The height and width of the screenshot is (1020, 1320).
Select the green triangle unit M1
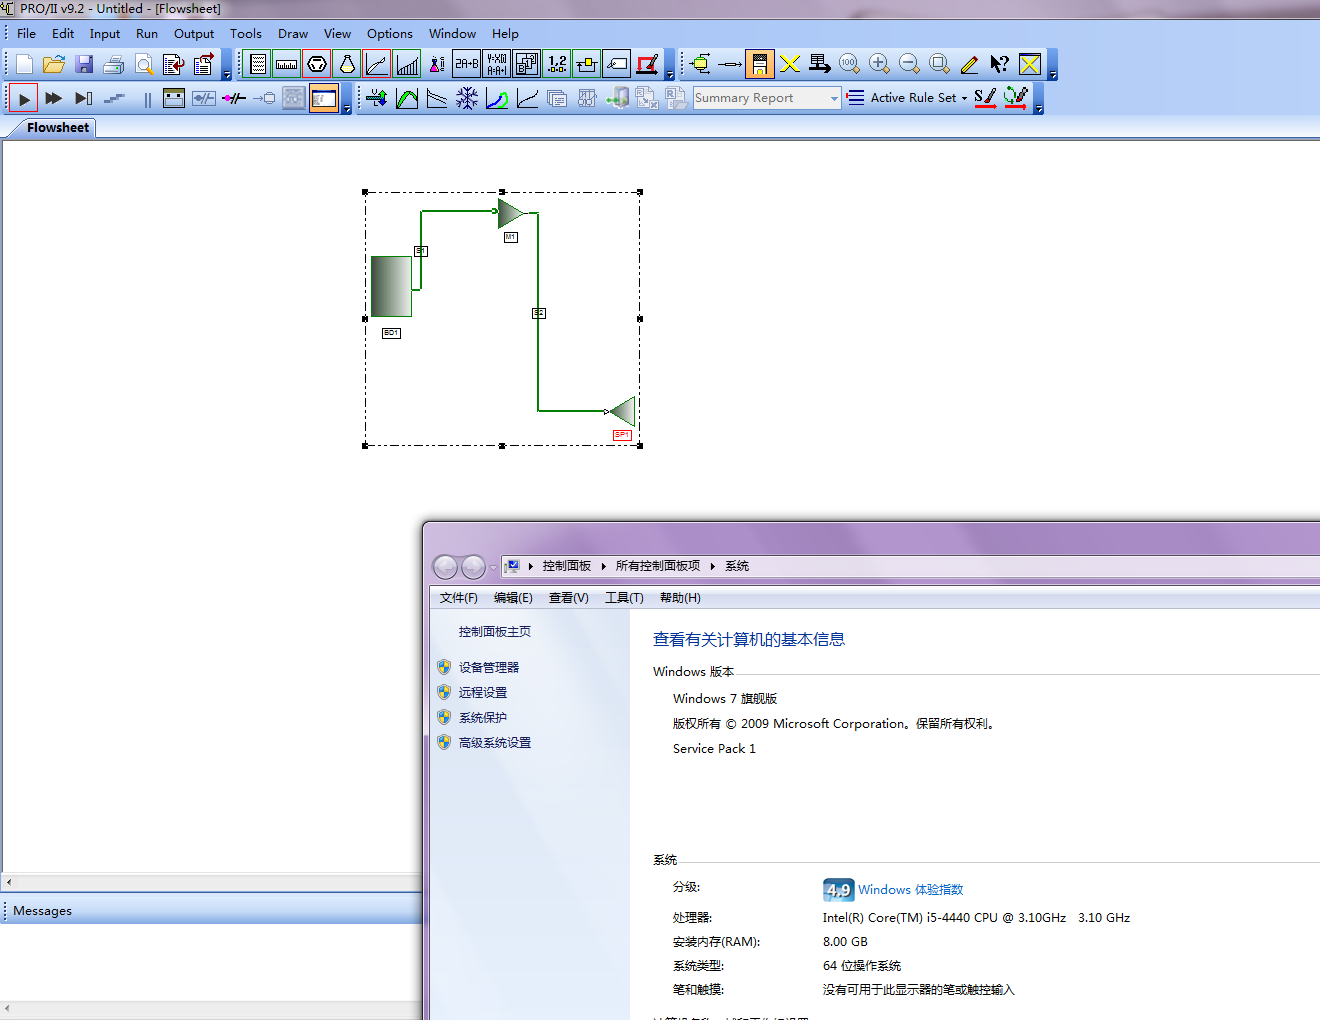coord(510,212)
